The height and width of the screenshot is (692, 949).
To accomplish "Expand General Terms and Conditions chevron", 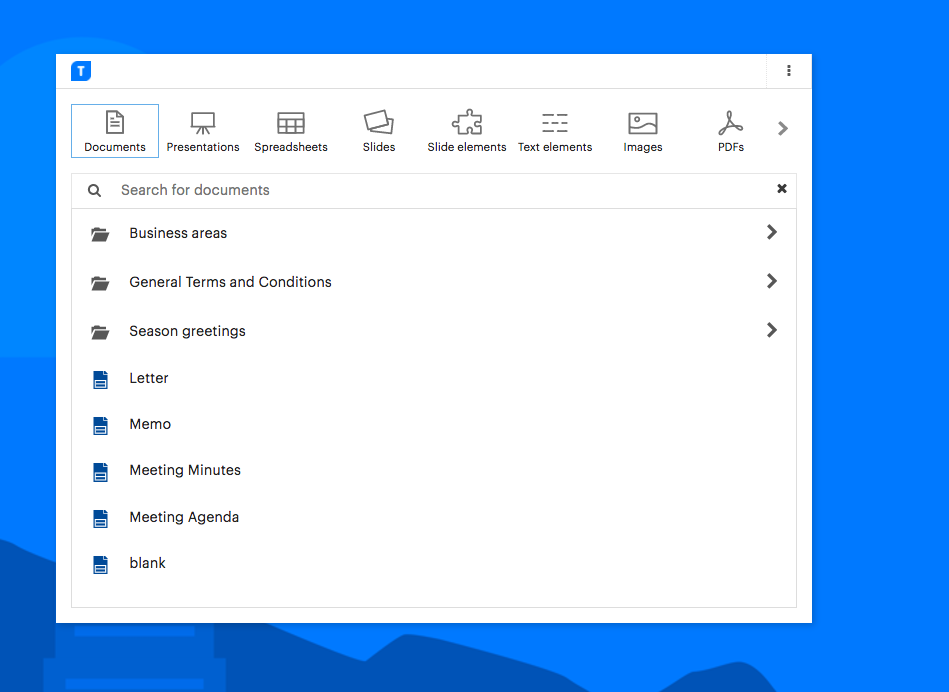I will click(772, 281).
